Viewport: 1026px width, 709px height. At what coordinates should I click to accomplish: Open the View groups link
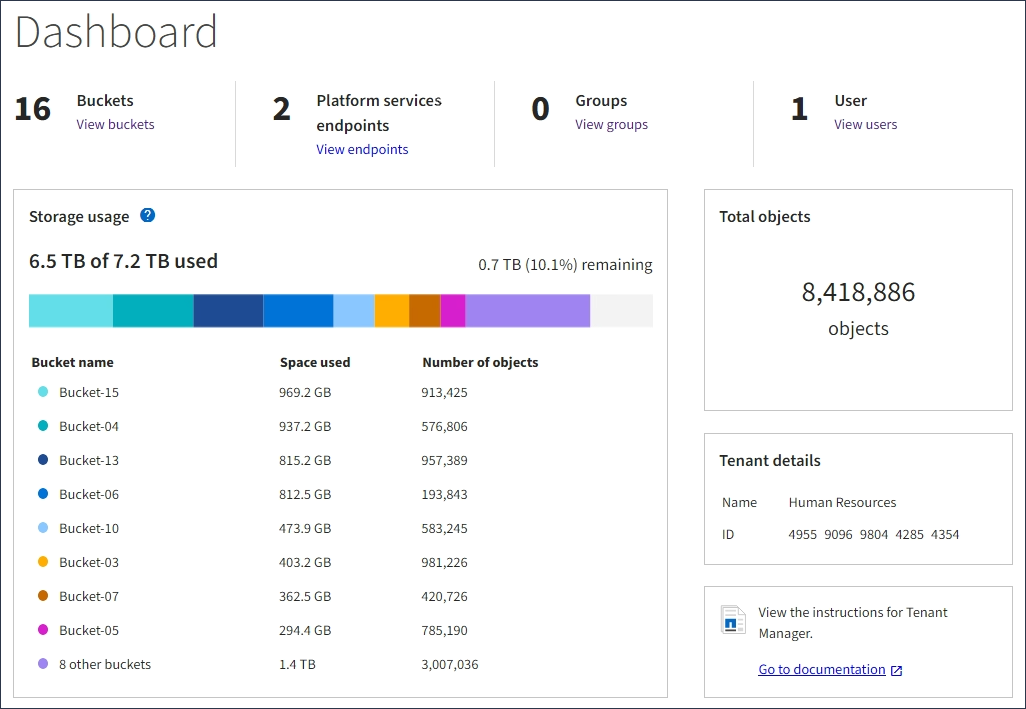[611, 125]
